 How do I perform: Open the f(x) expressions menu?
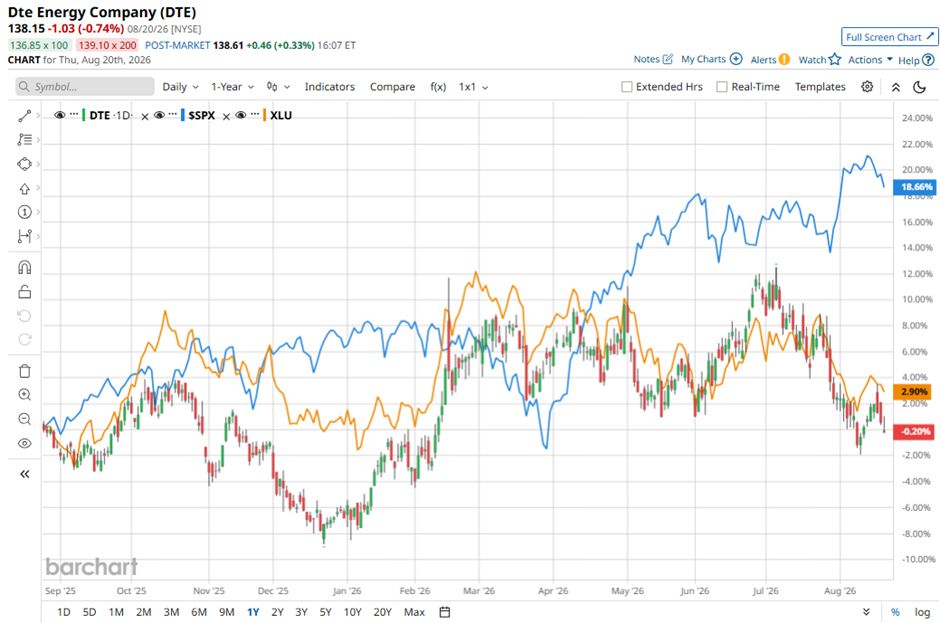[x=438, y=87]
